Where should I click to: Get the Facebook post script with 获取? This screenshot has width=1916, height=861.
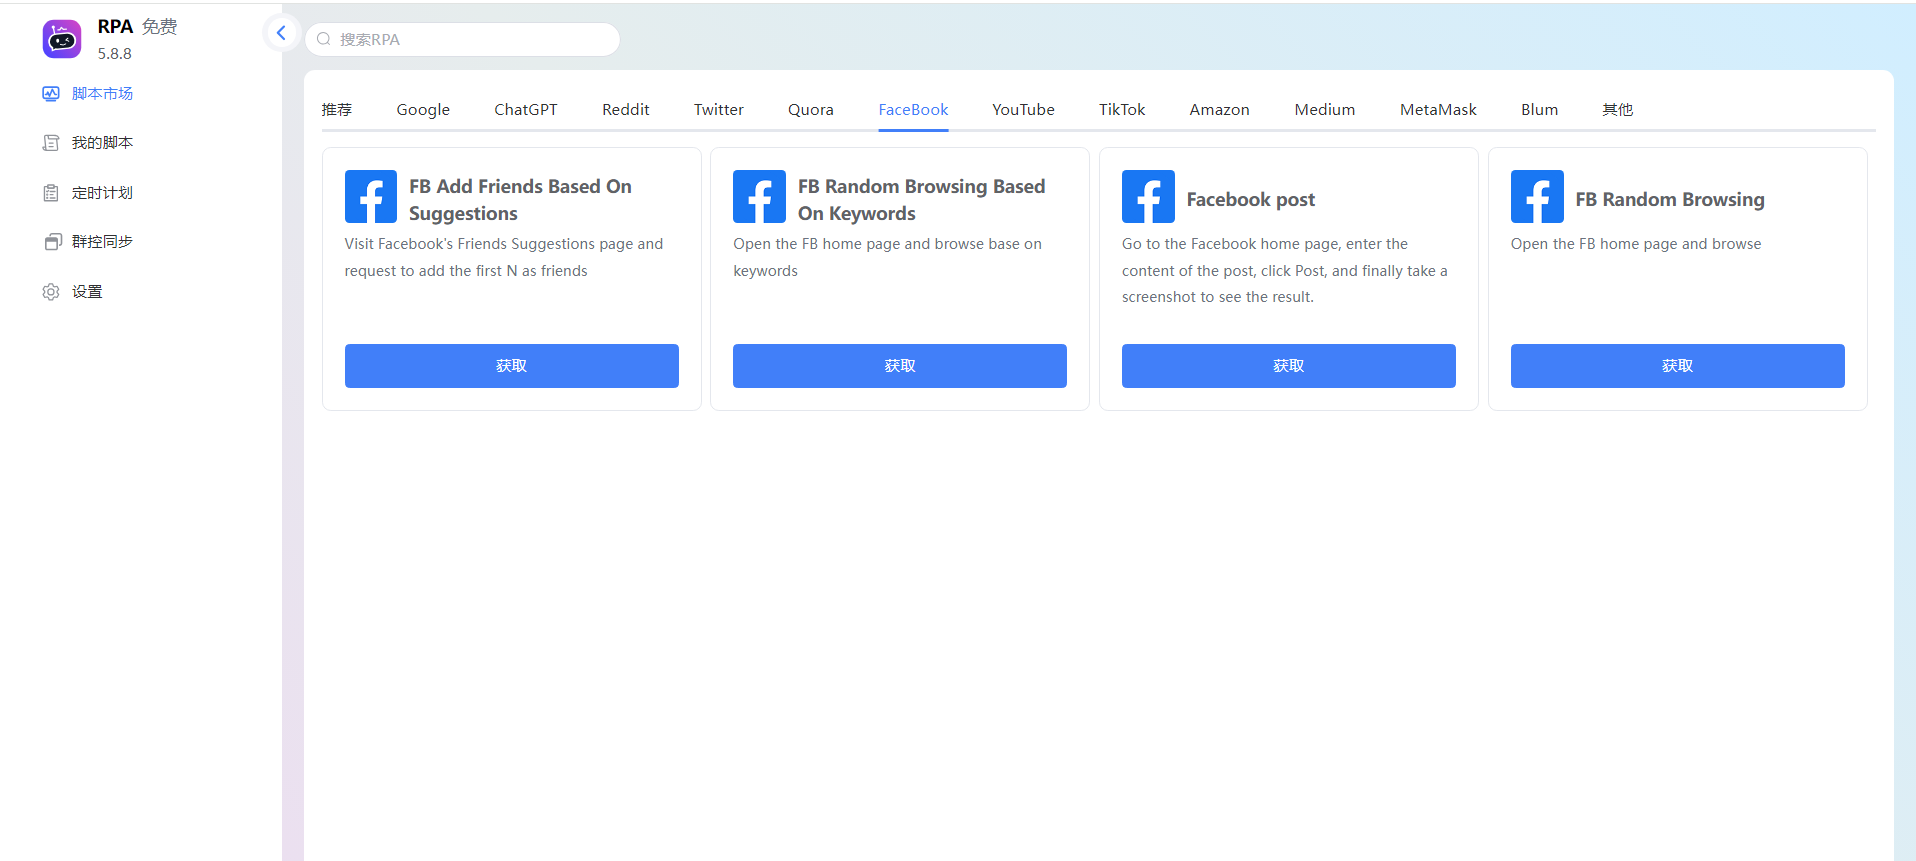click(1289, 366)
